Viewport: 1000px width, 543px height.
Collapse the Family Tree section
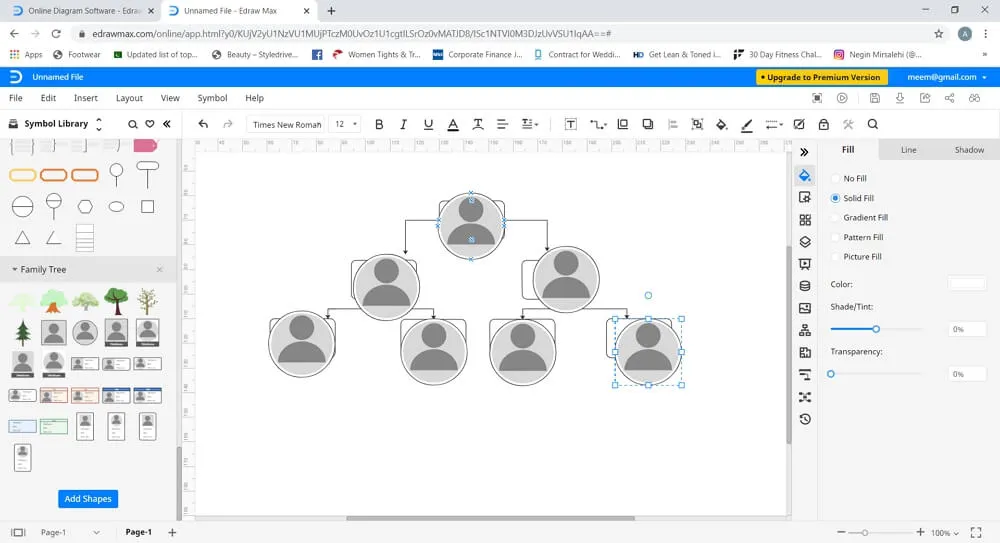(14, 270)
